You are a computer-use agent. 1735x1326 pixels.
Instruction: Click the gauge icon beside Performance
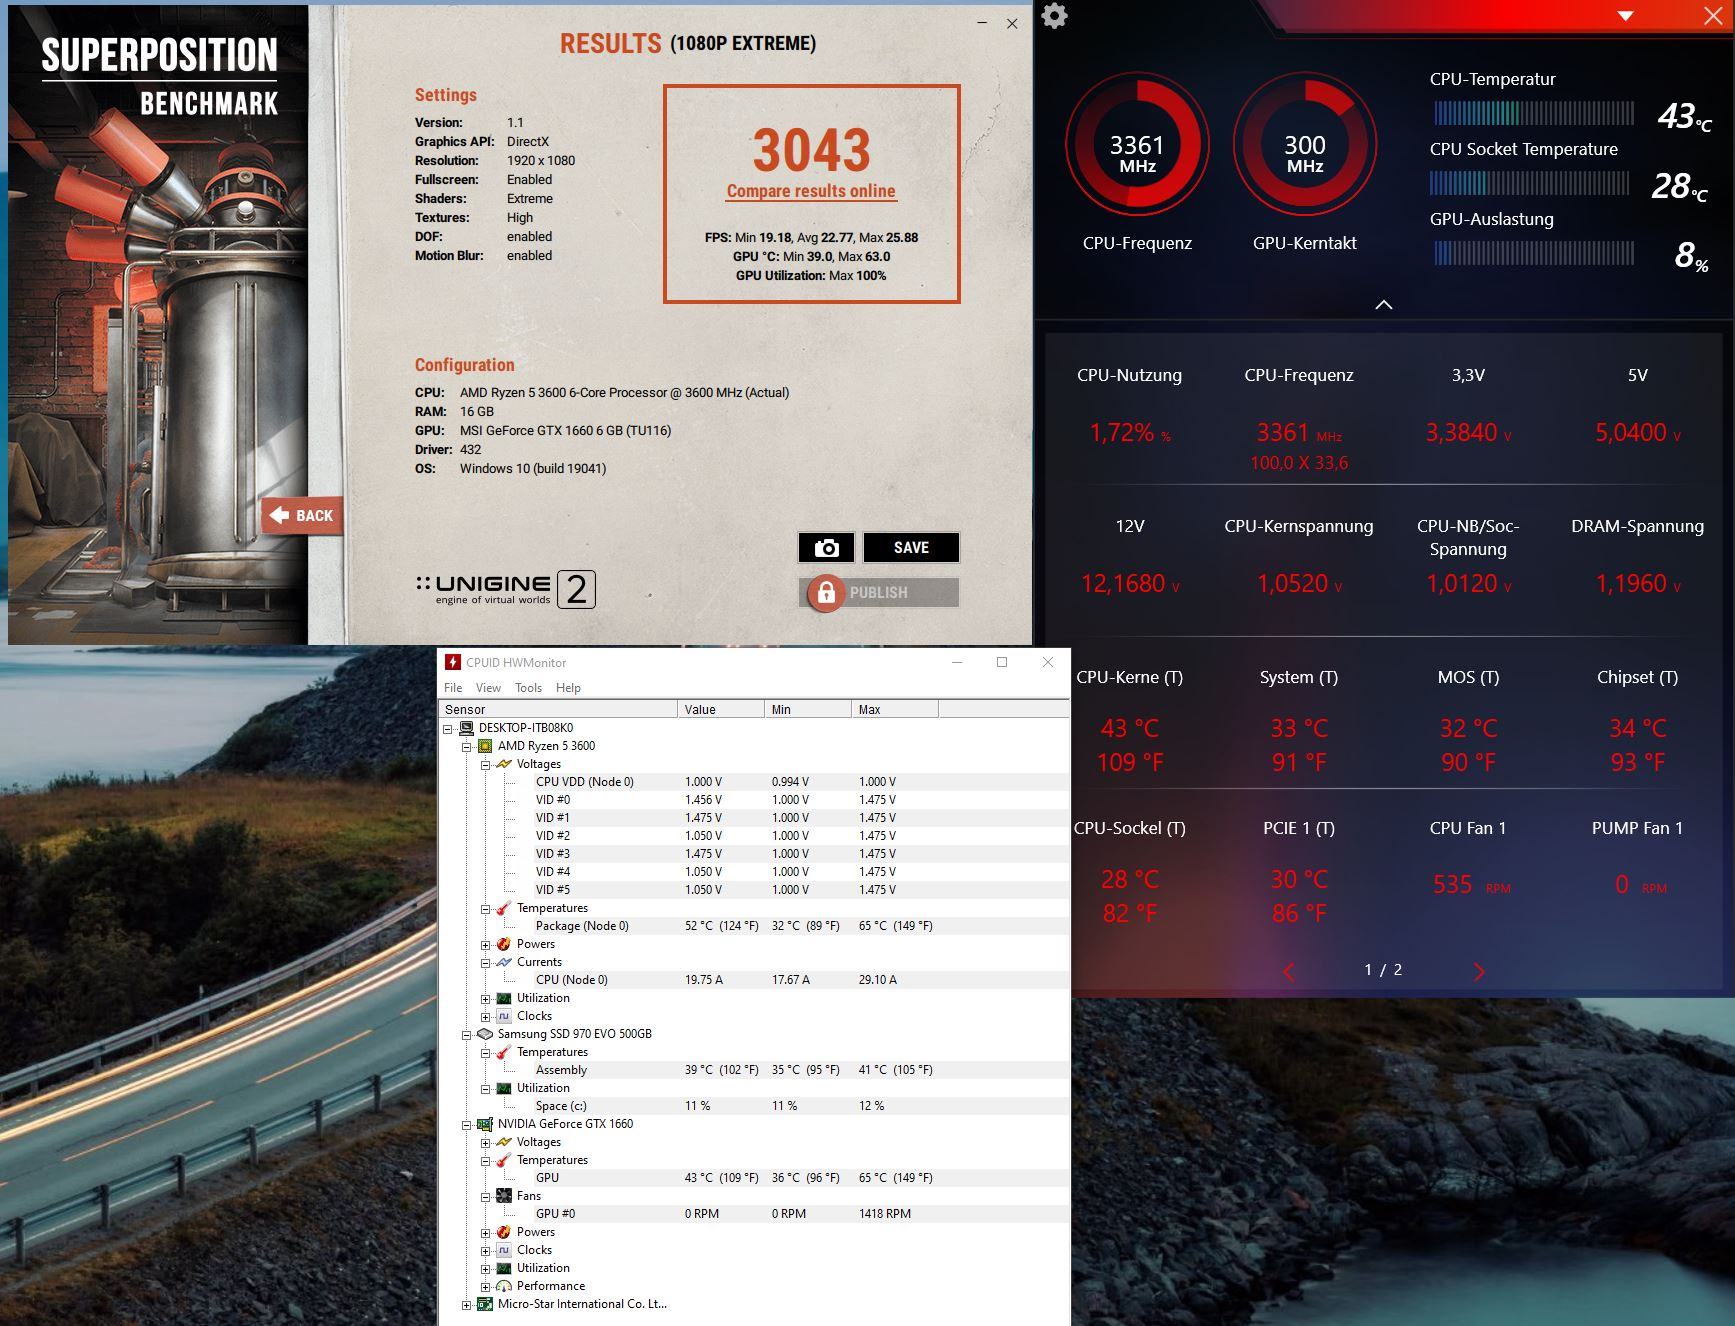click(504, 1286)
